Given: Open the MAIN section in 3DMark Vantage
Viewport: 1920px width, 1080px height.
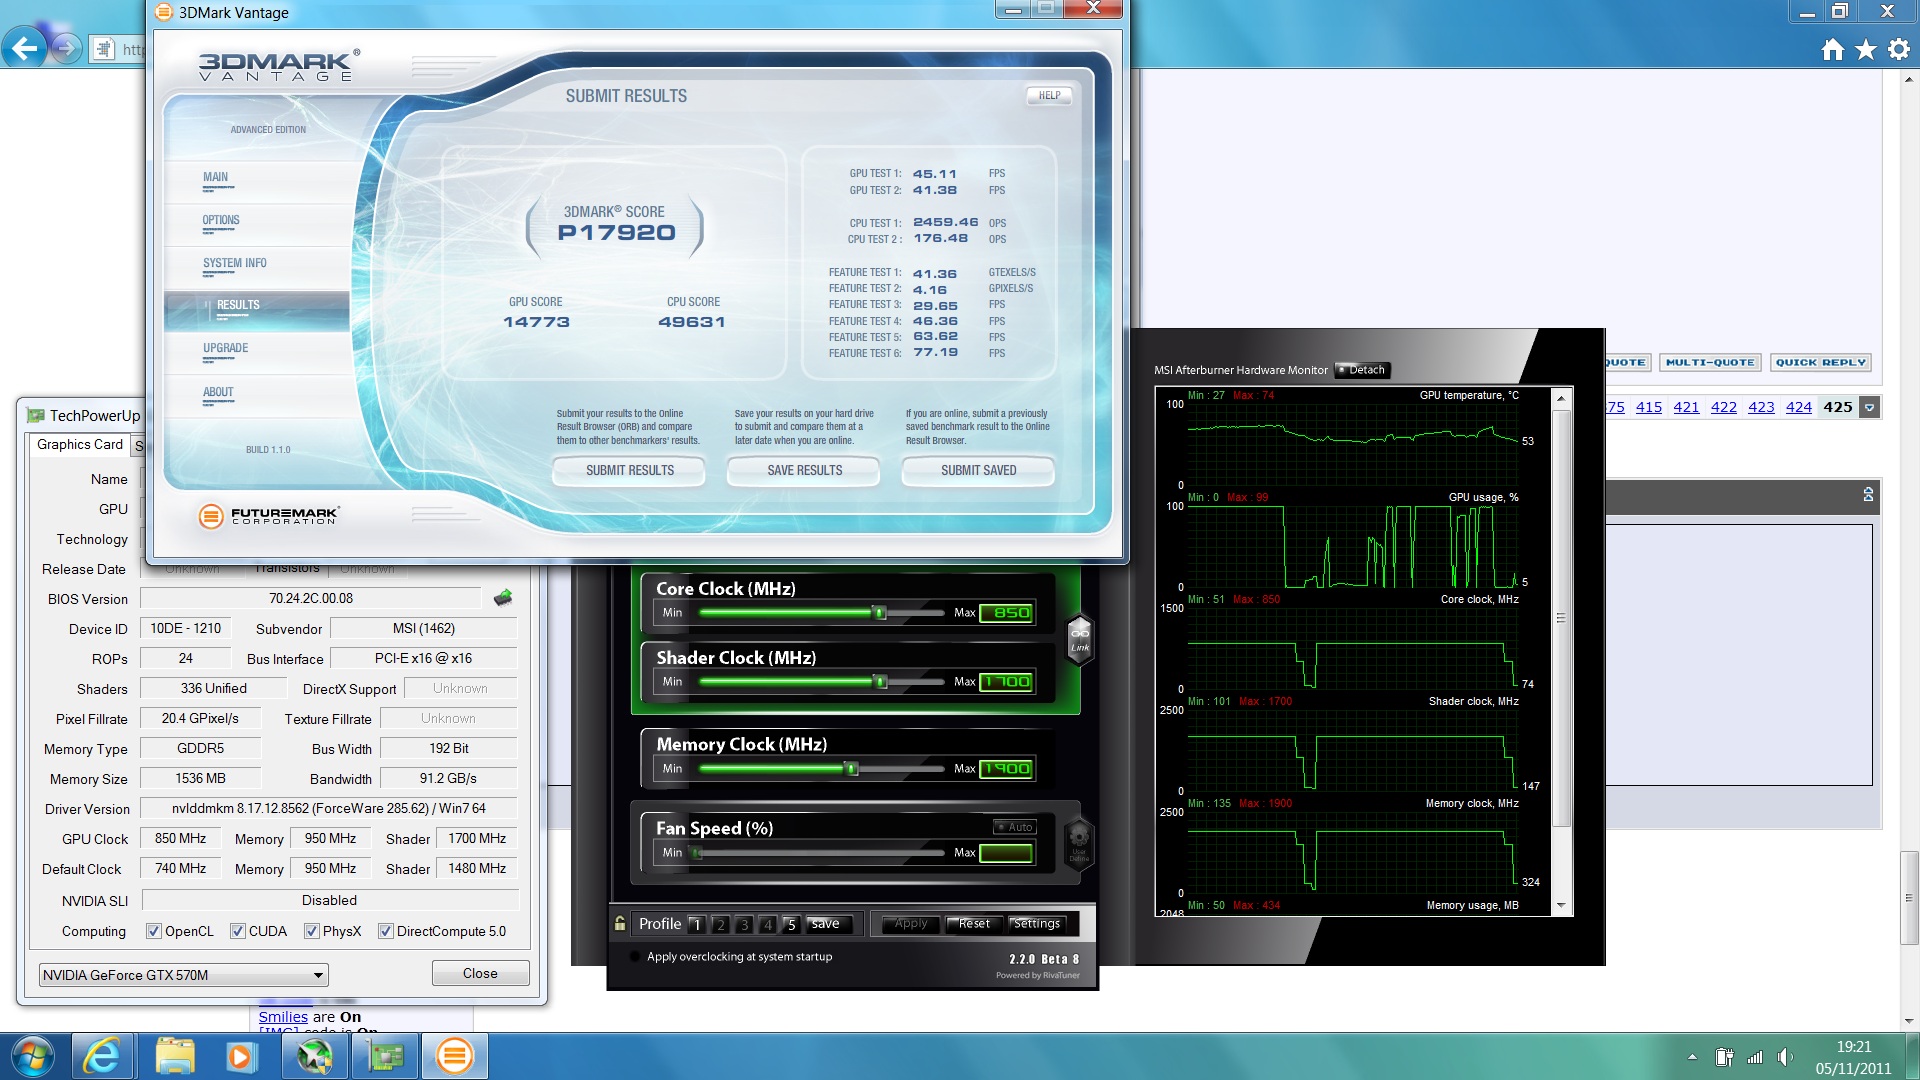Looking at the screenshot, I should pos(216,177).
